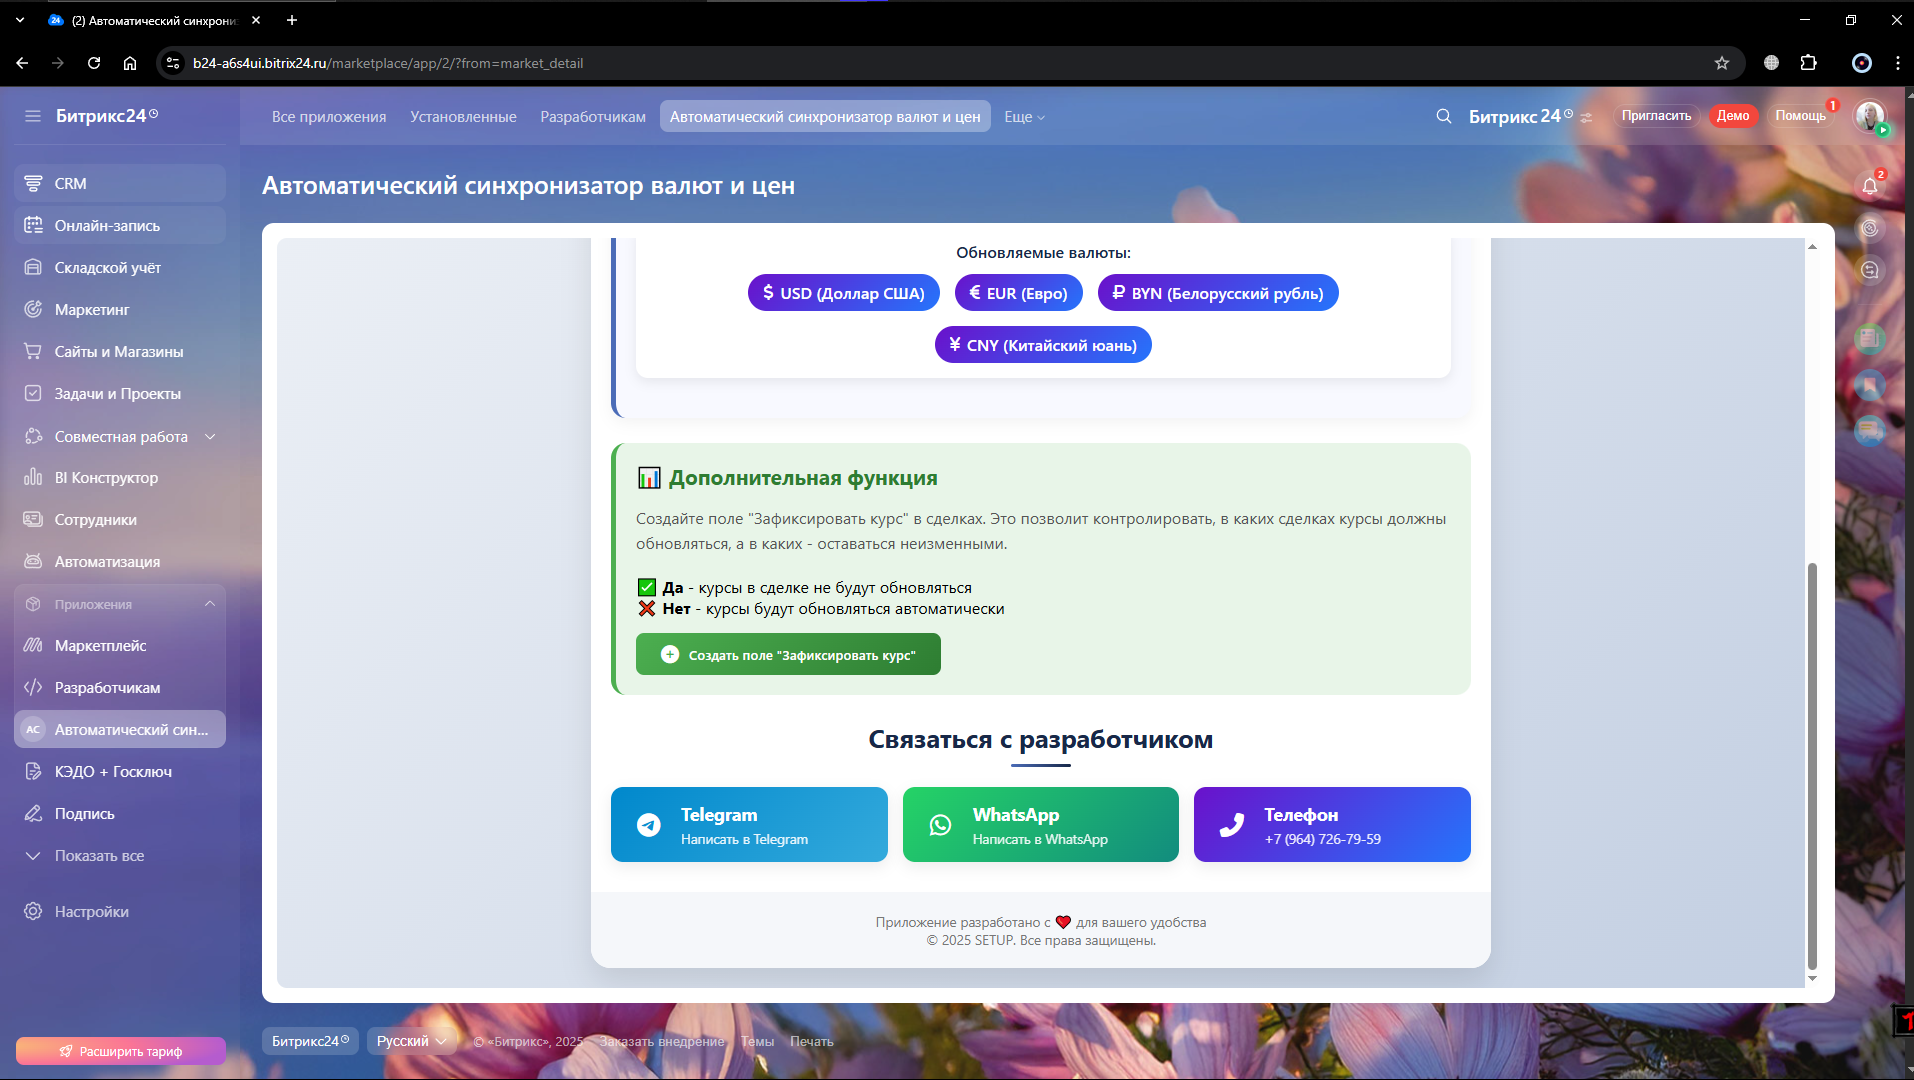Open the Темы footer link

757,1042
